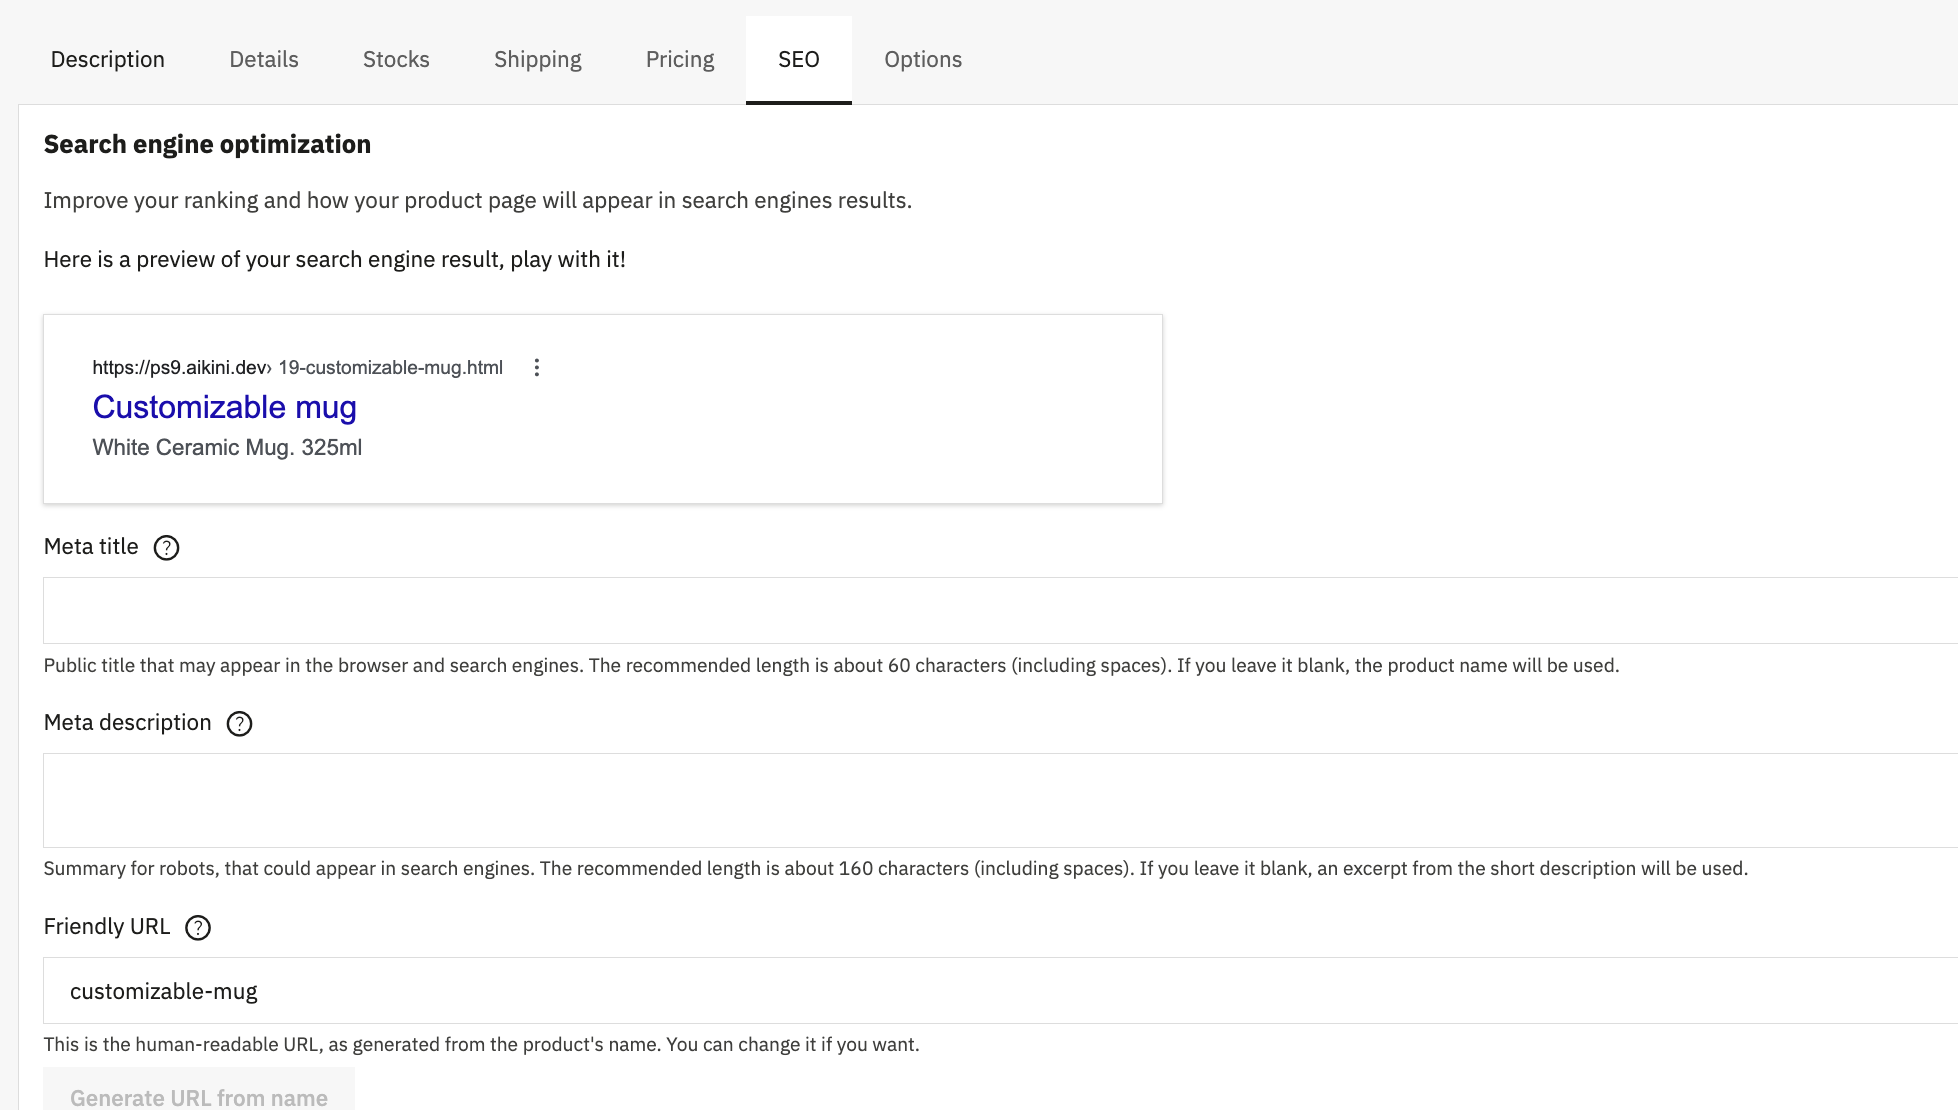This screenshot has height=1110, width=1958.
Task: Show help for Friendly URL
Action: (x=198, y=928)
